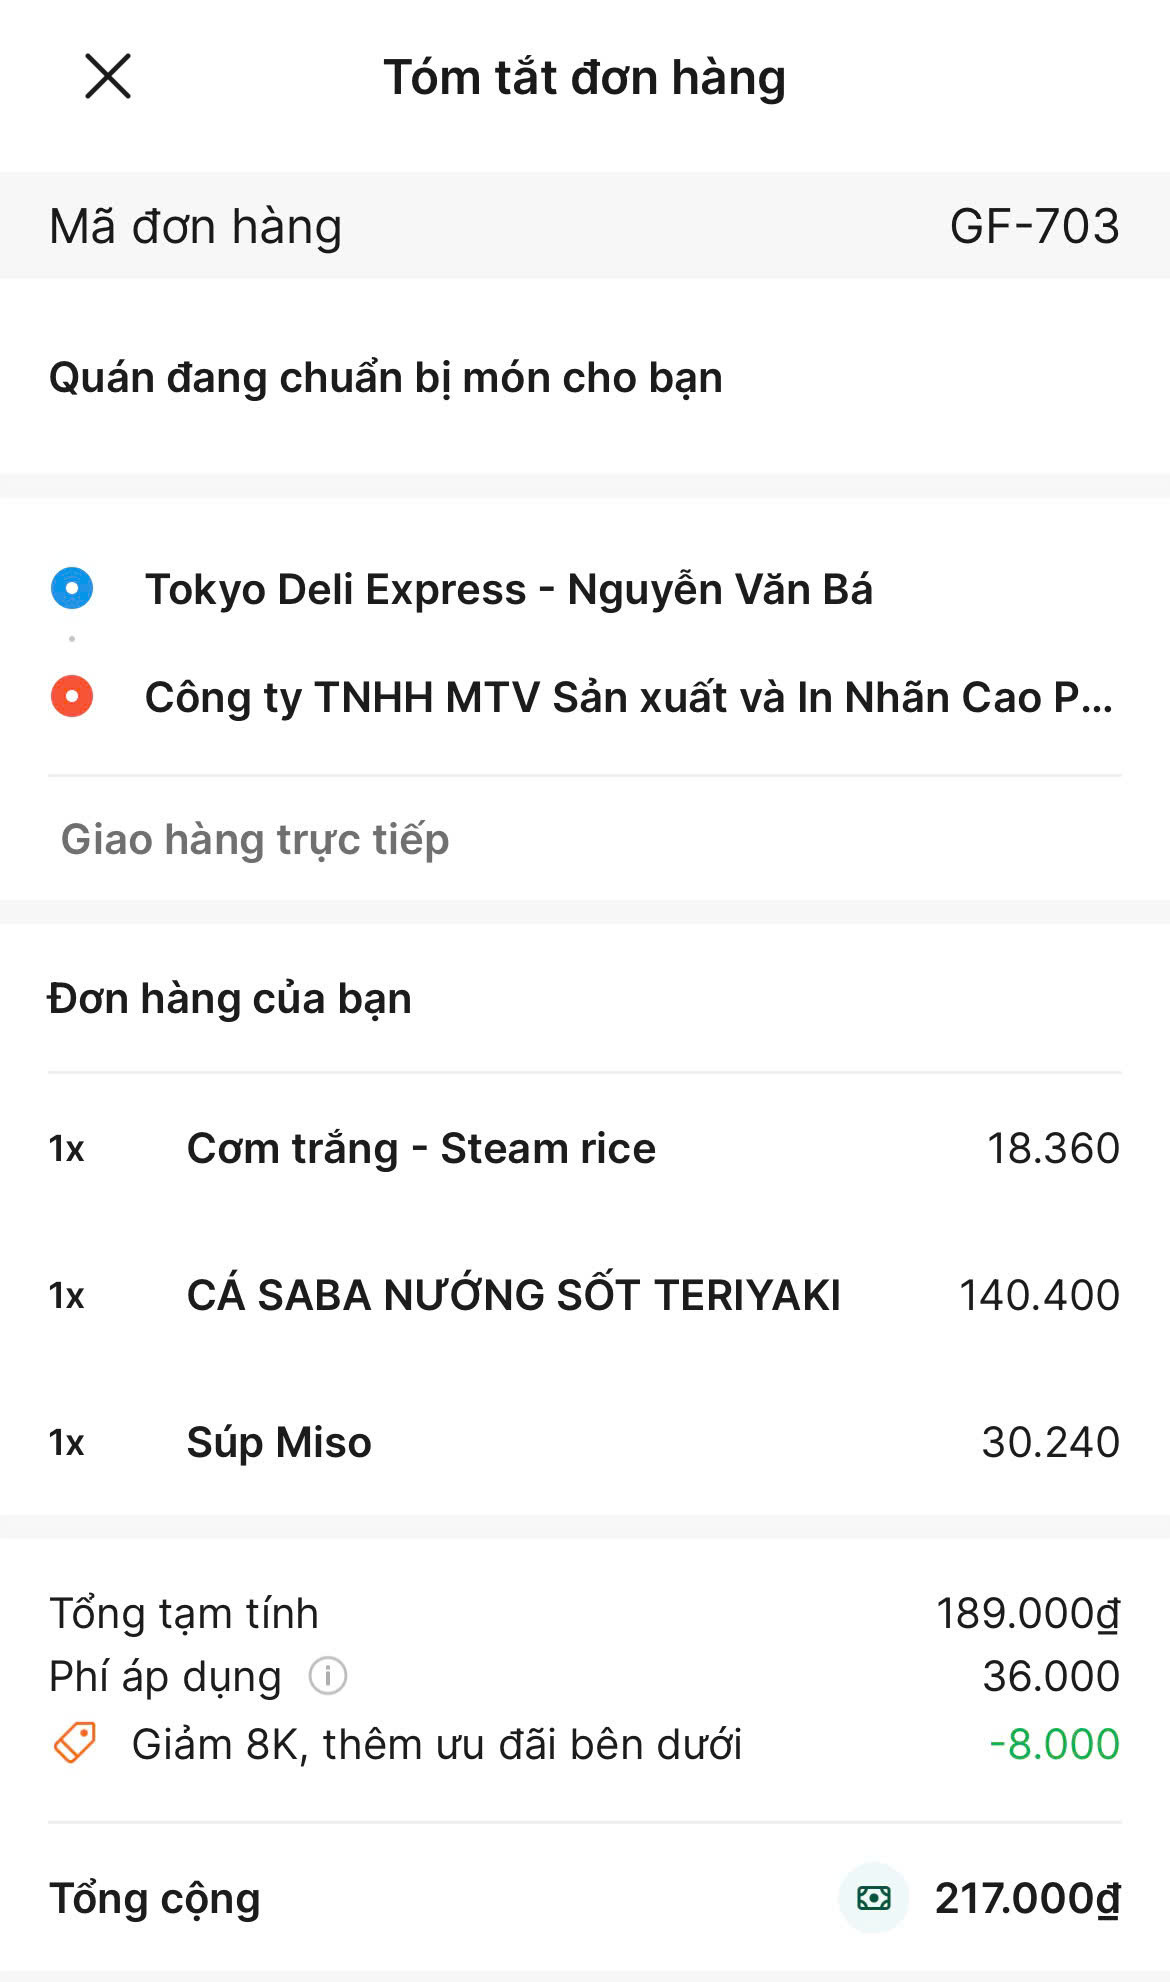
Task: Tap the Đơn hàng của bạn heading
Action: (x=229, y=998)
